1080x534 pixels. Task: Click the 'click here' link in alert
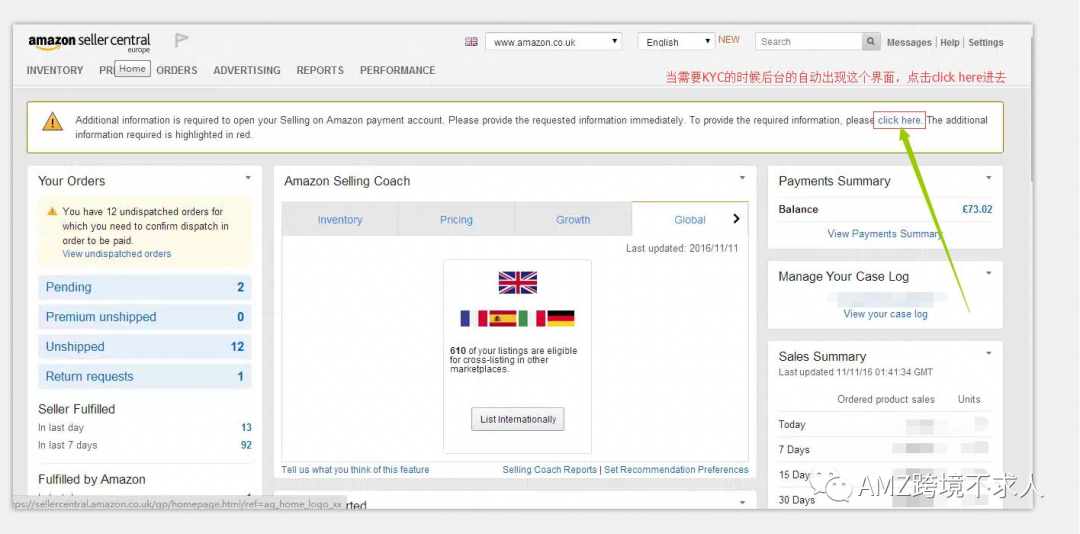click(899, 121)
